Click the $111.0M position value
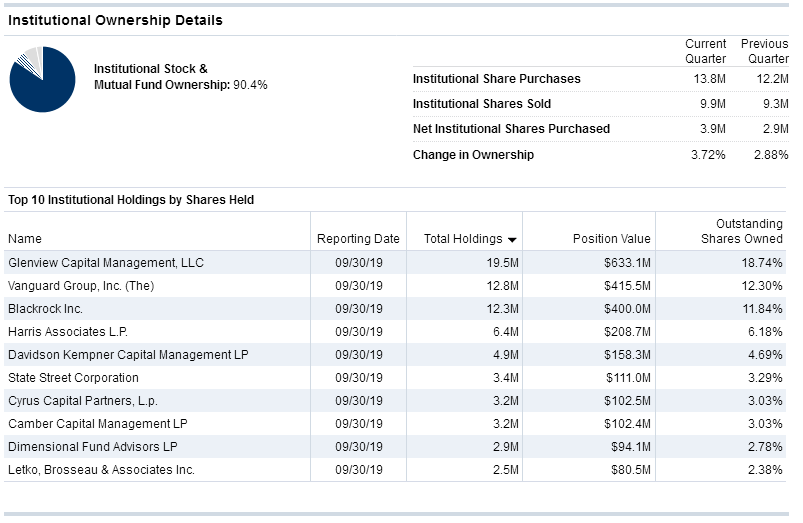Image resolution: width=803 pixels, height=523 pixels. point(628,378)
